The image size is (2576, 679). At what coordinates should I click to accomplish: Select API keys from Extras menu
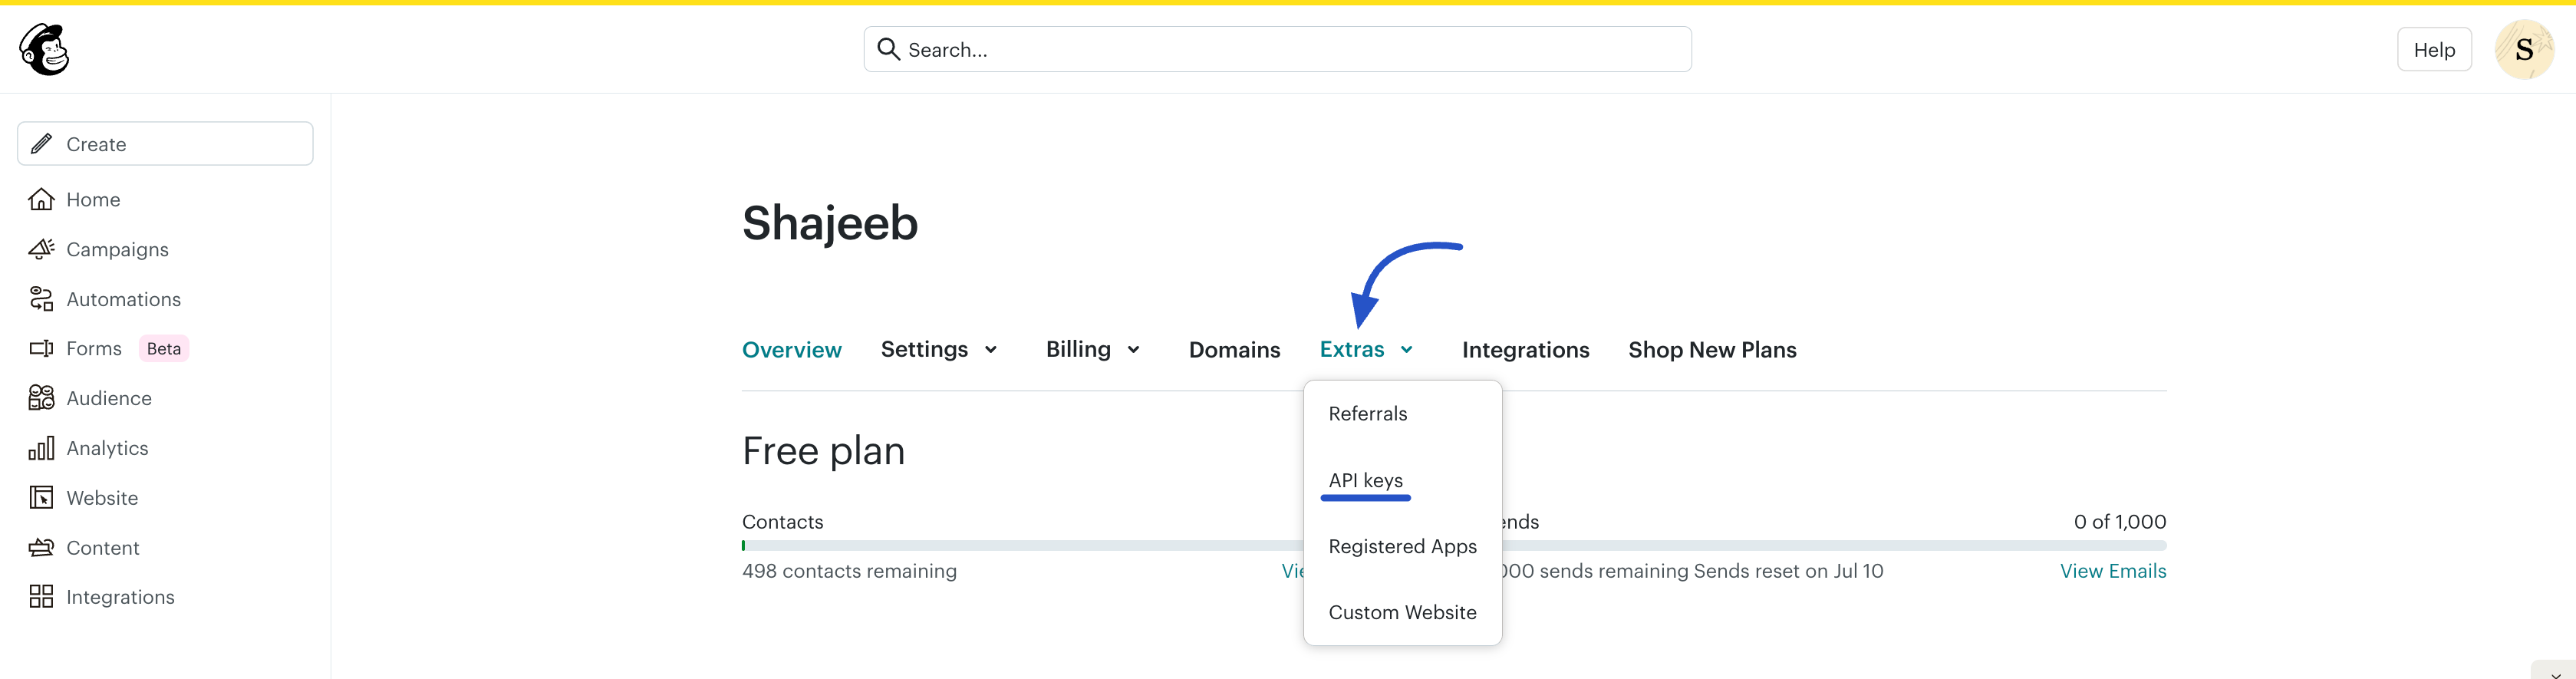(1365, 481)
